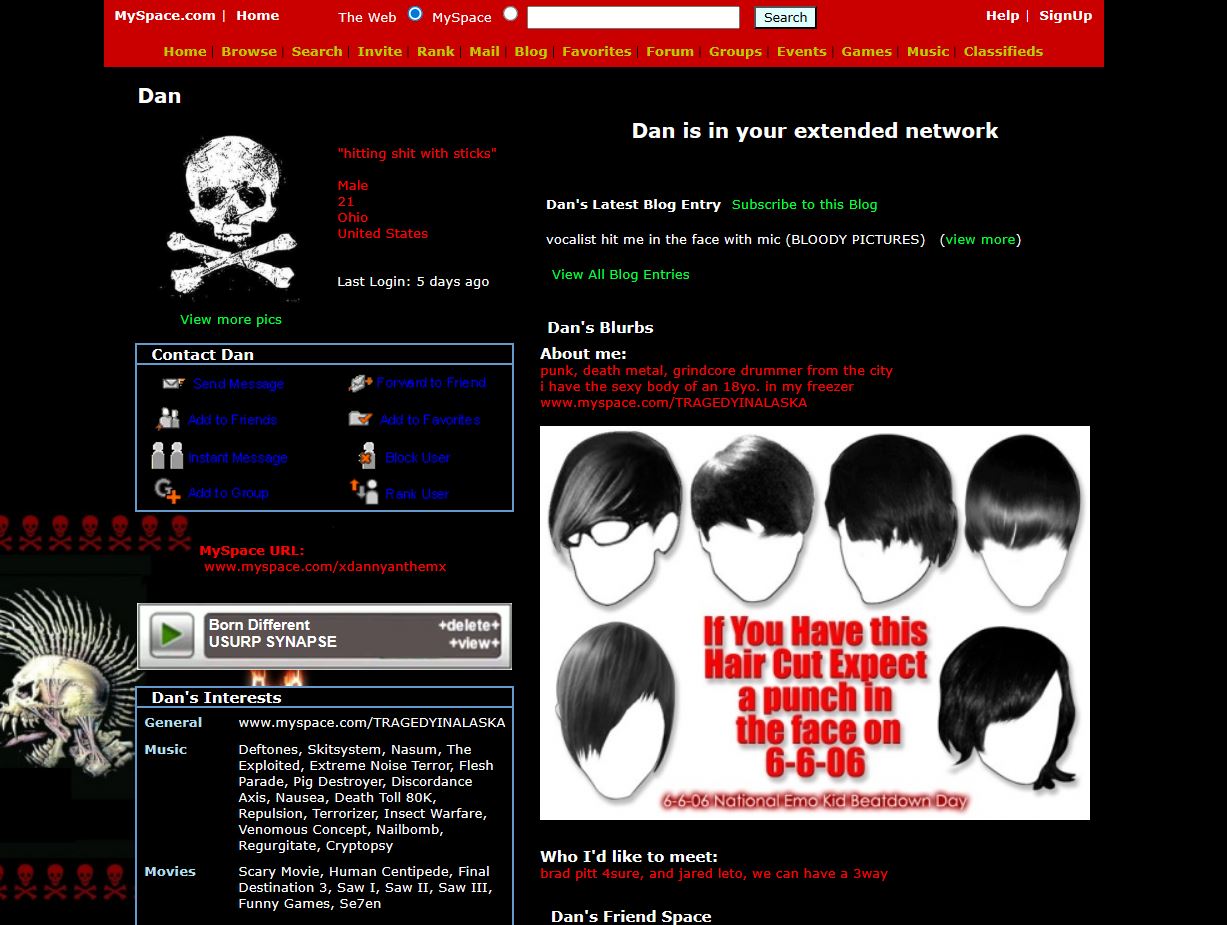The width and height of the screenshot is (1227, 925).
Task: Click the Add to Favorites icon
Action: click(360, 419)
